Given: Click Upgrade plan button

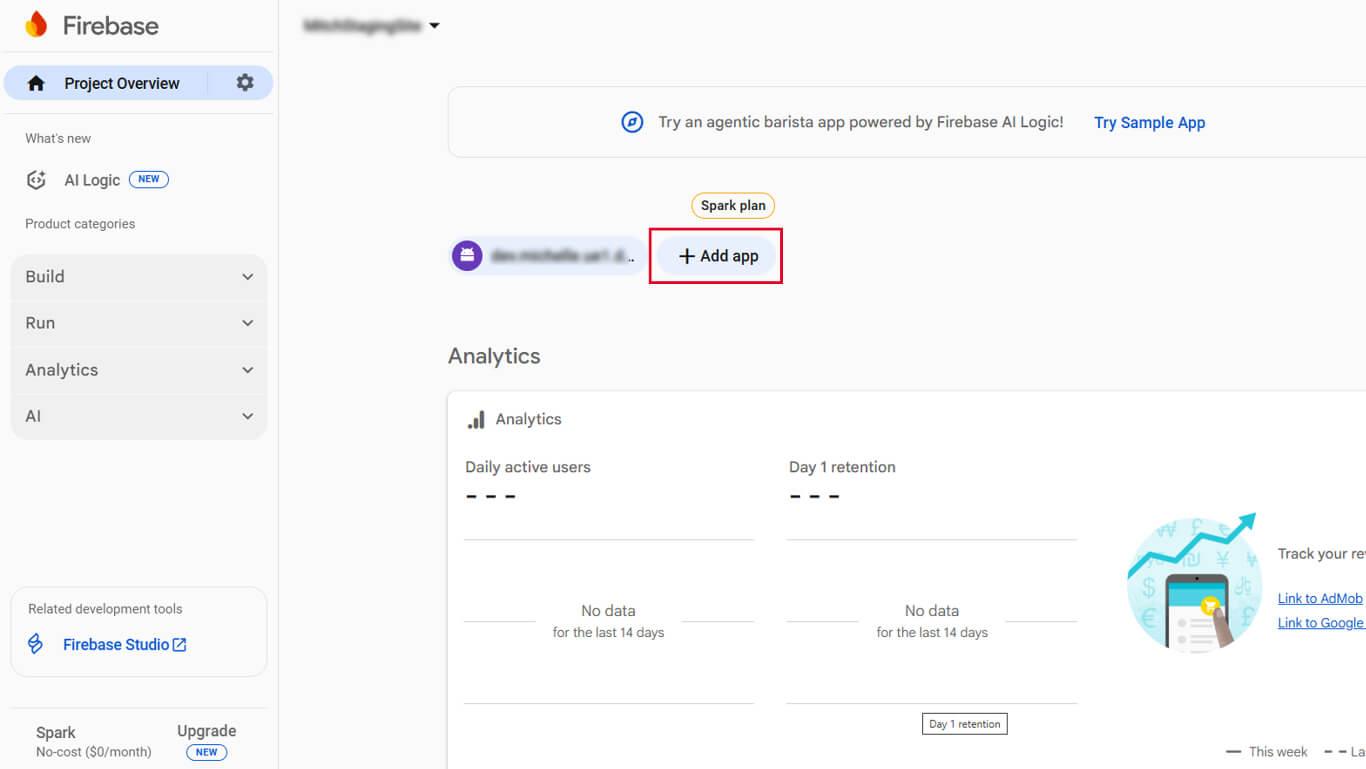Looking at the screenshot, I should click(206, 731).
